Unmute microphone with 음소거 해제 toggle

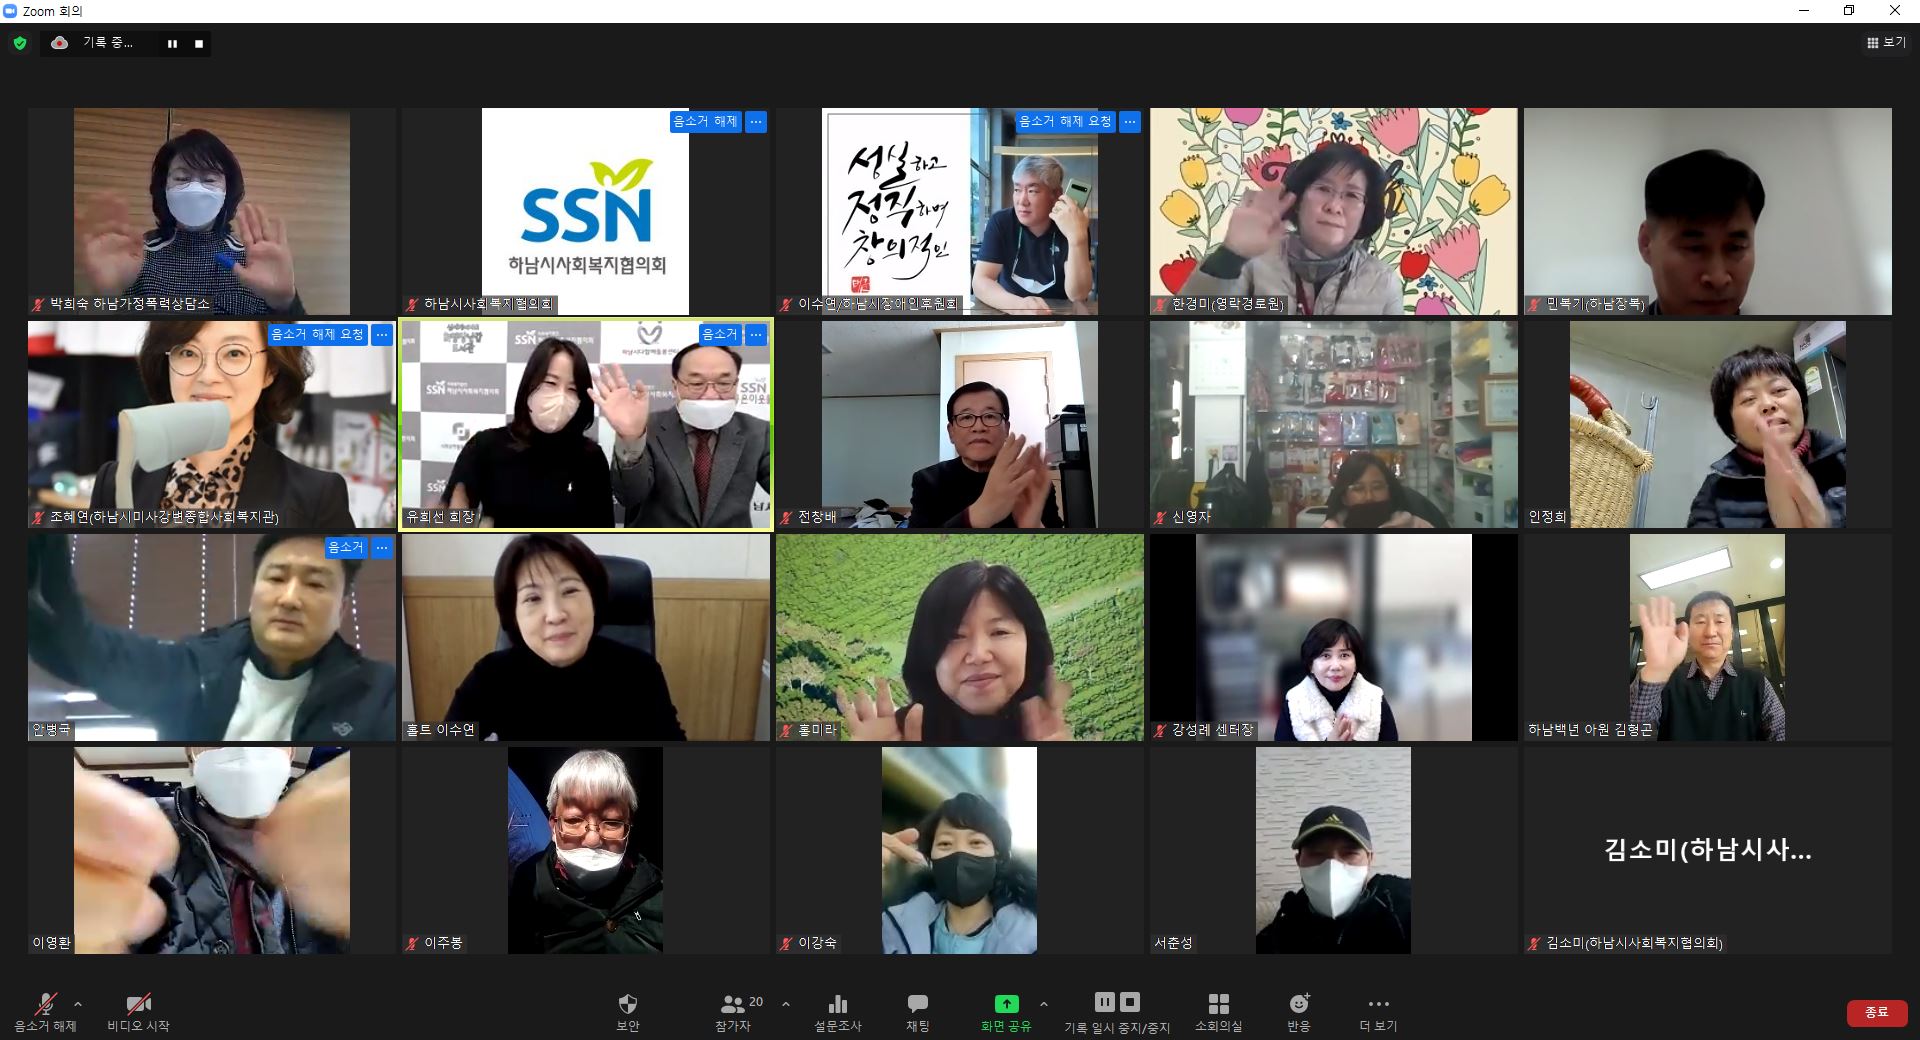point(45,1004)
